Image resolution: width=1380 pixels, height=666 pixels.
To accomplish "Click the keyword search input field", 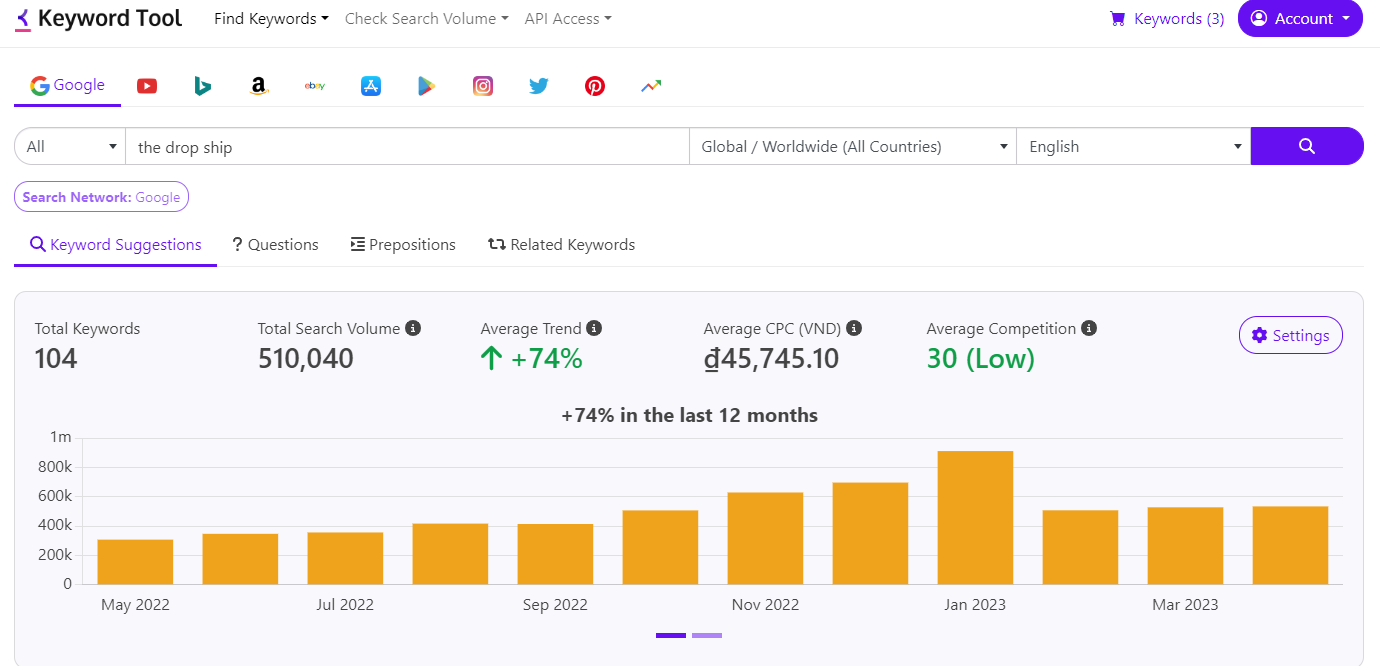I will 407,147.
